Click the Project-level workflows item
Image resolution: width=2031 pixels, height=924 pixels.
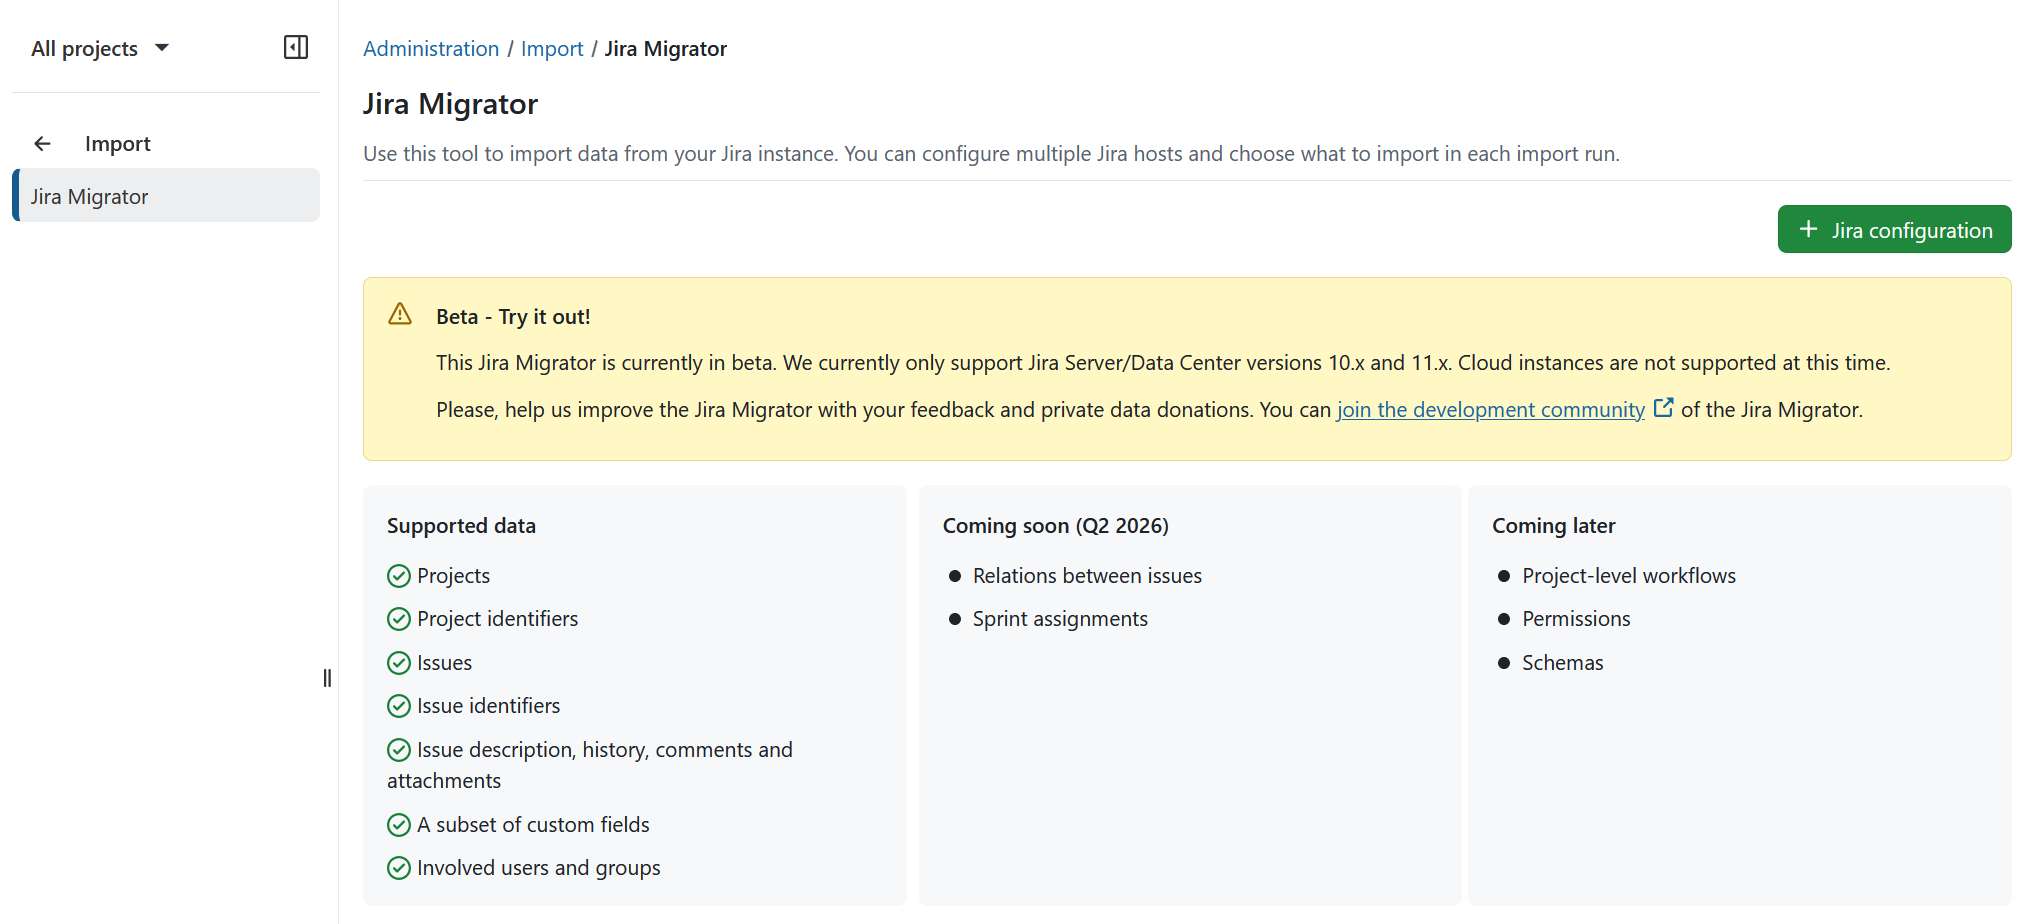coord(1629,576)
